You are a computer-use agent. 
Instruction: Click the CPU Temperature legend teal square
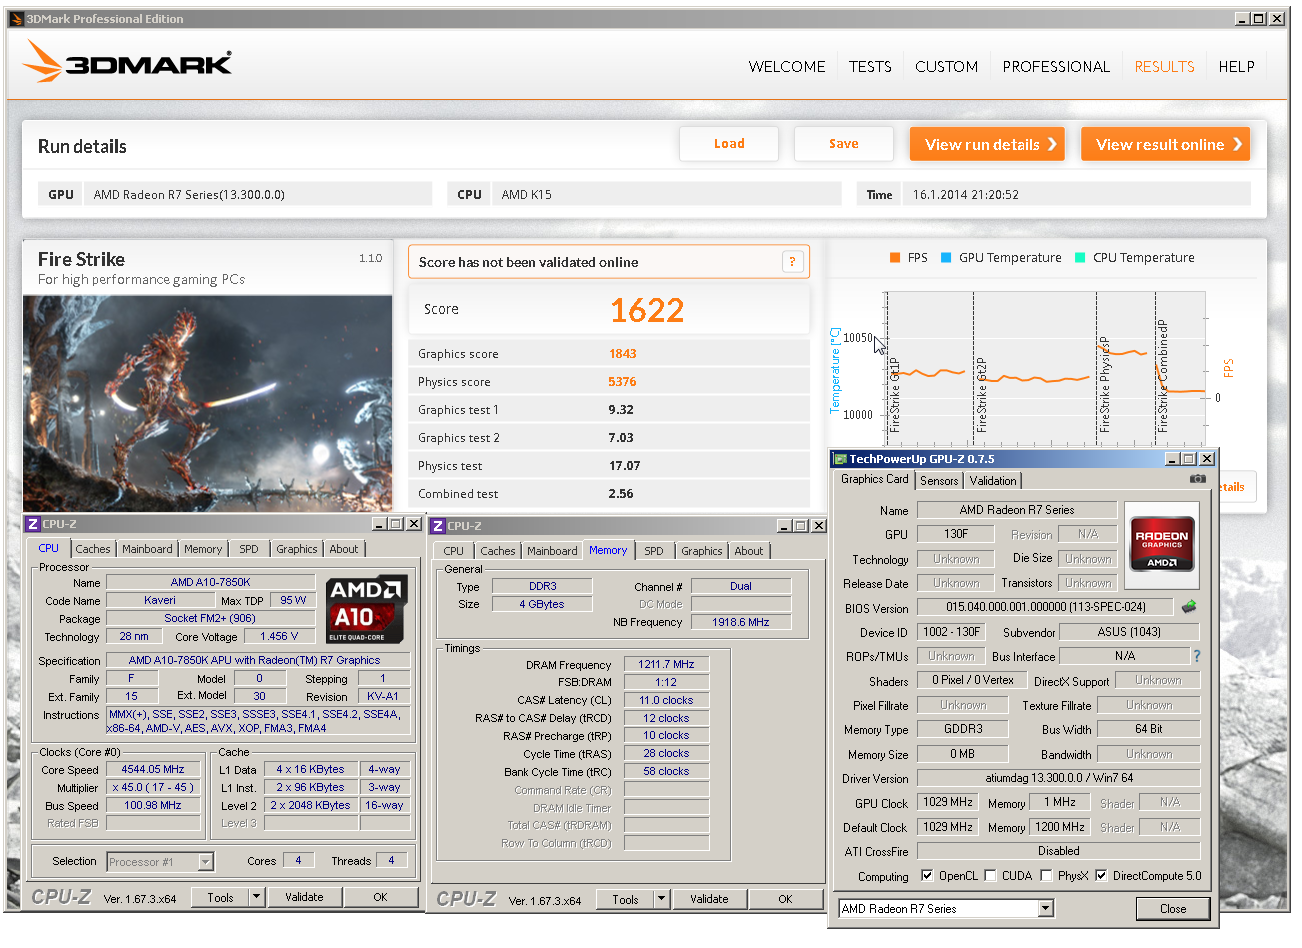[1080, 257]
